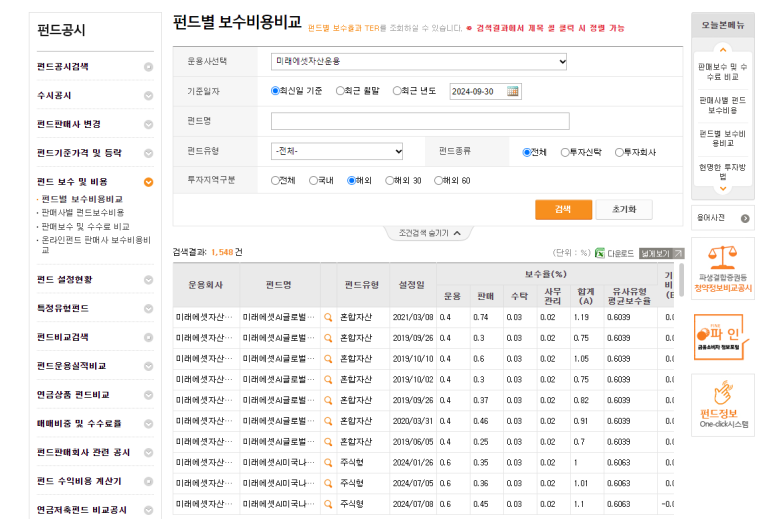Click the 초기화 reset button
Screen dimensions: 773x519
pos(624,209)
